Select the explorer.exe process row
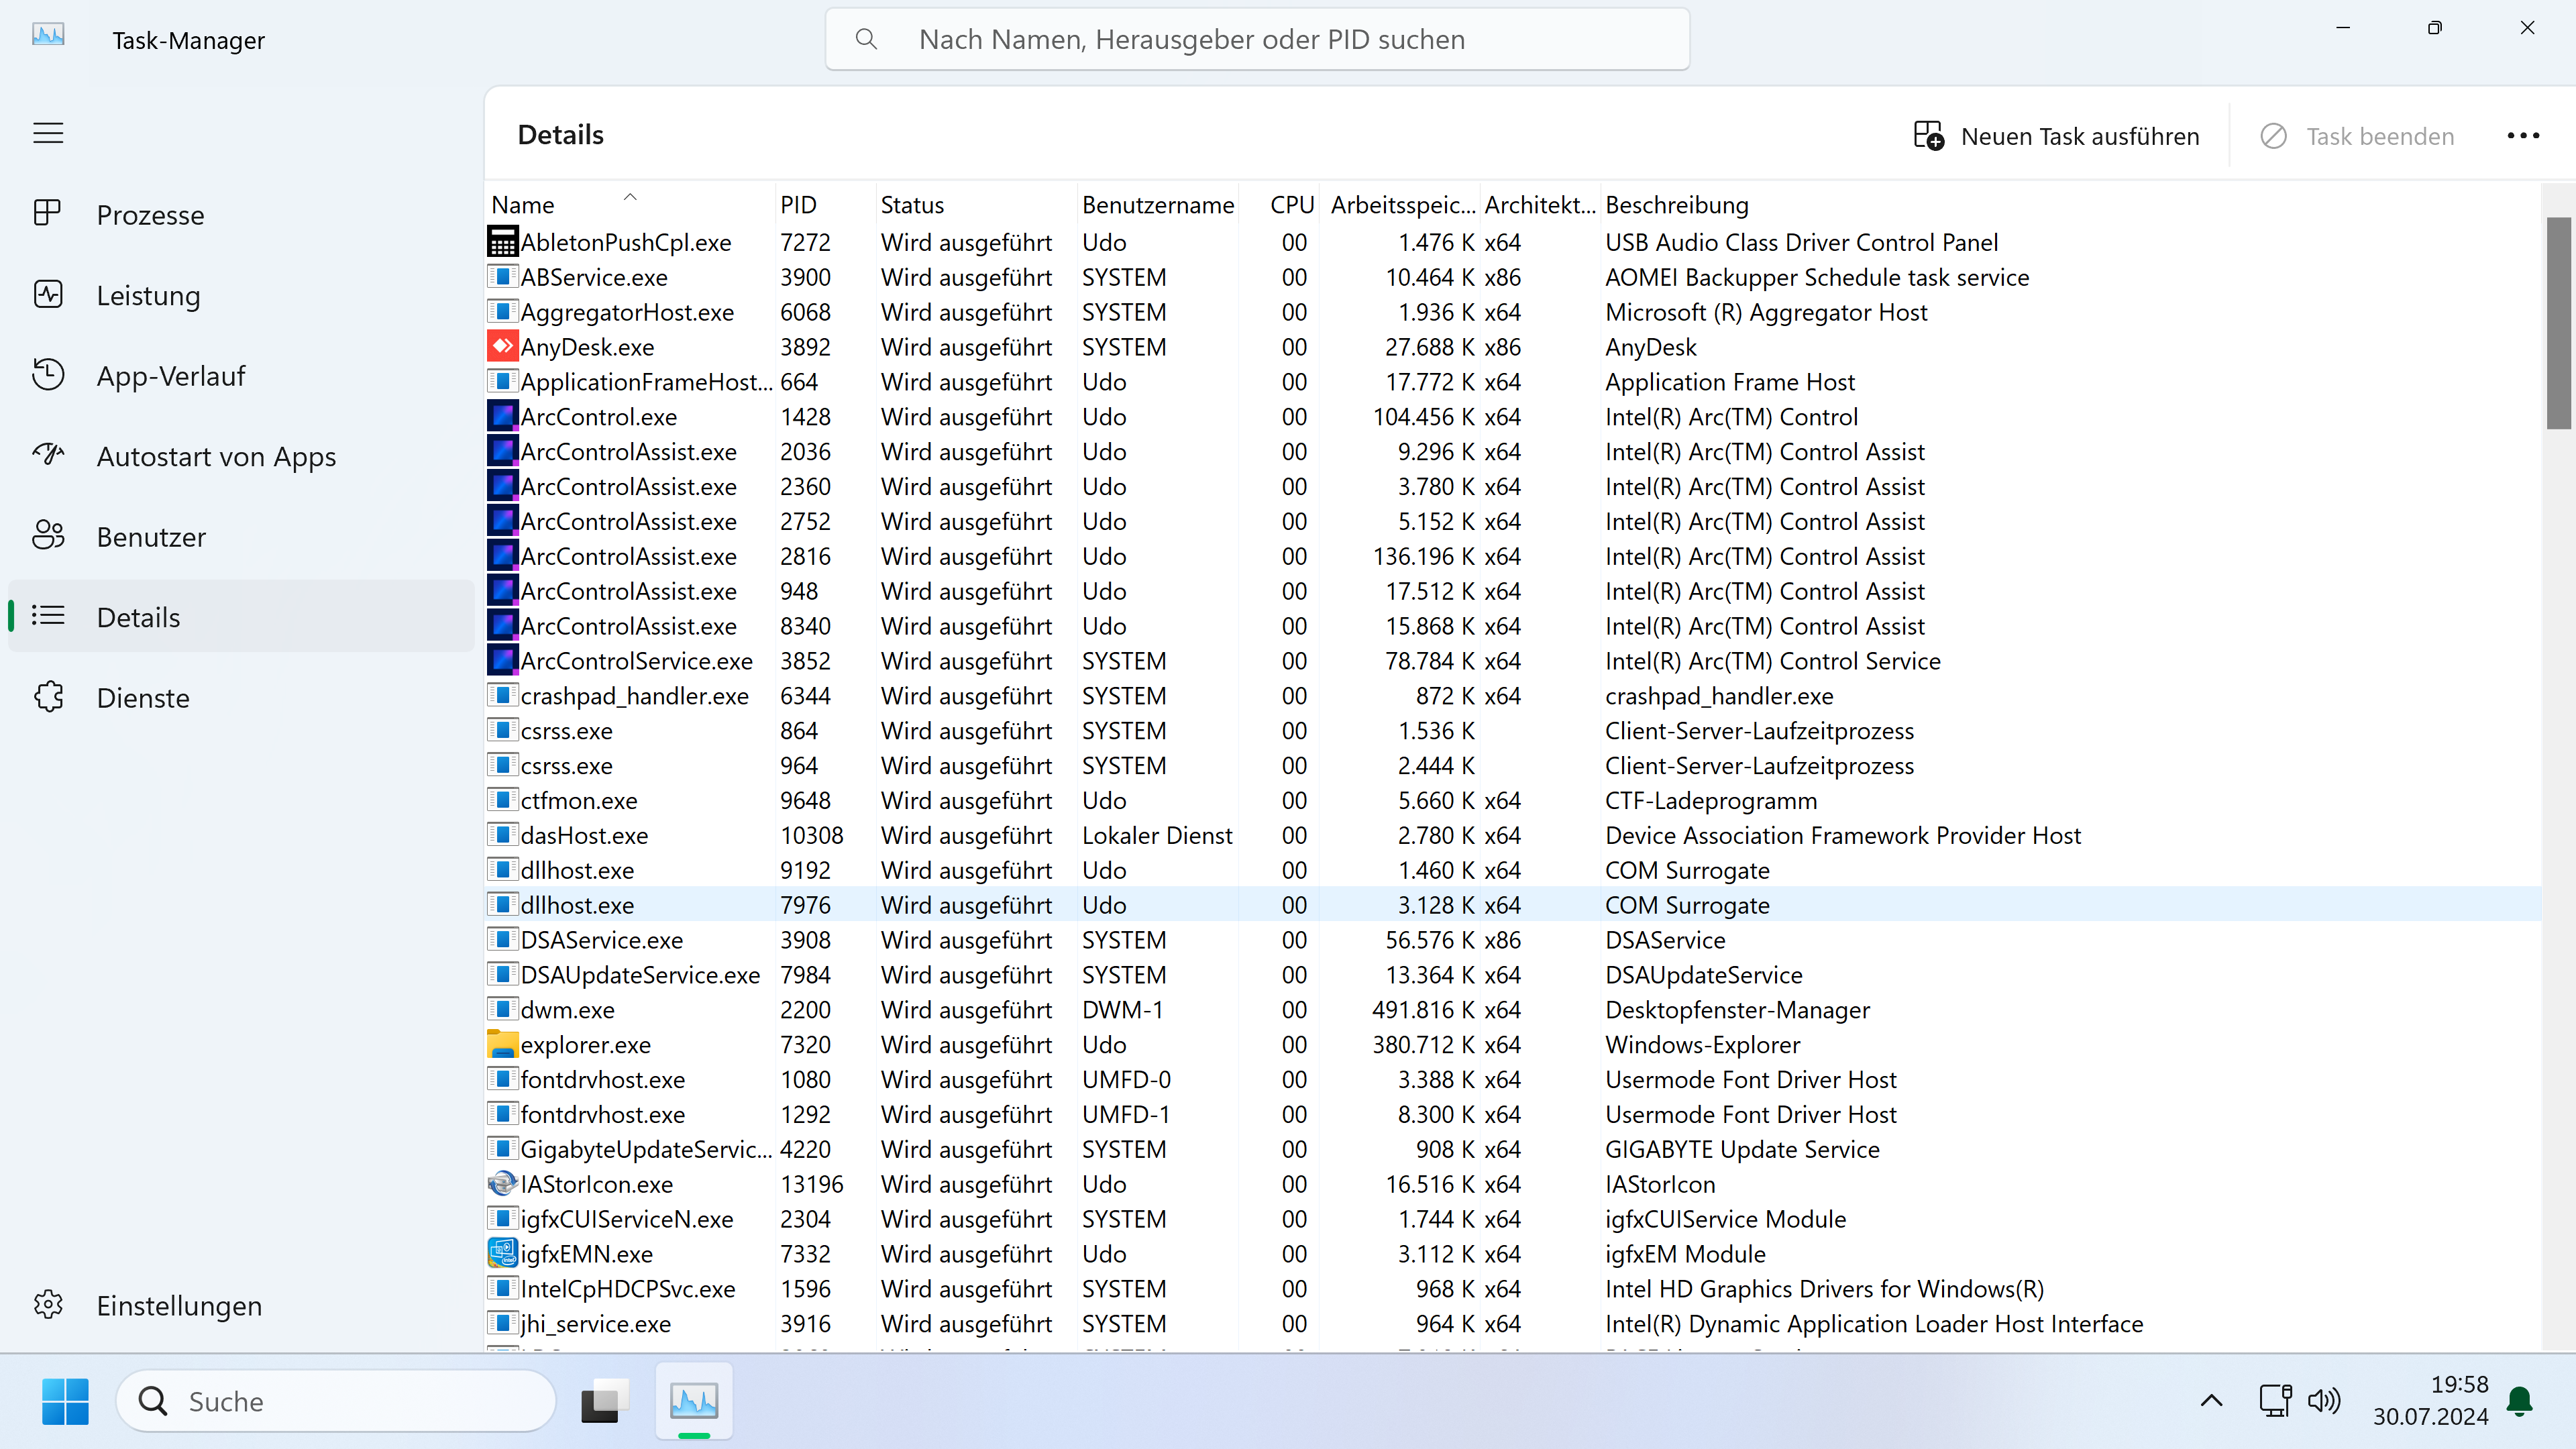 (586, 1045)
